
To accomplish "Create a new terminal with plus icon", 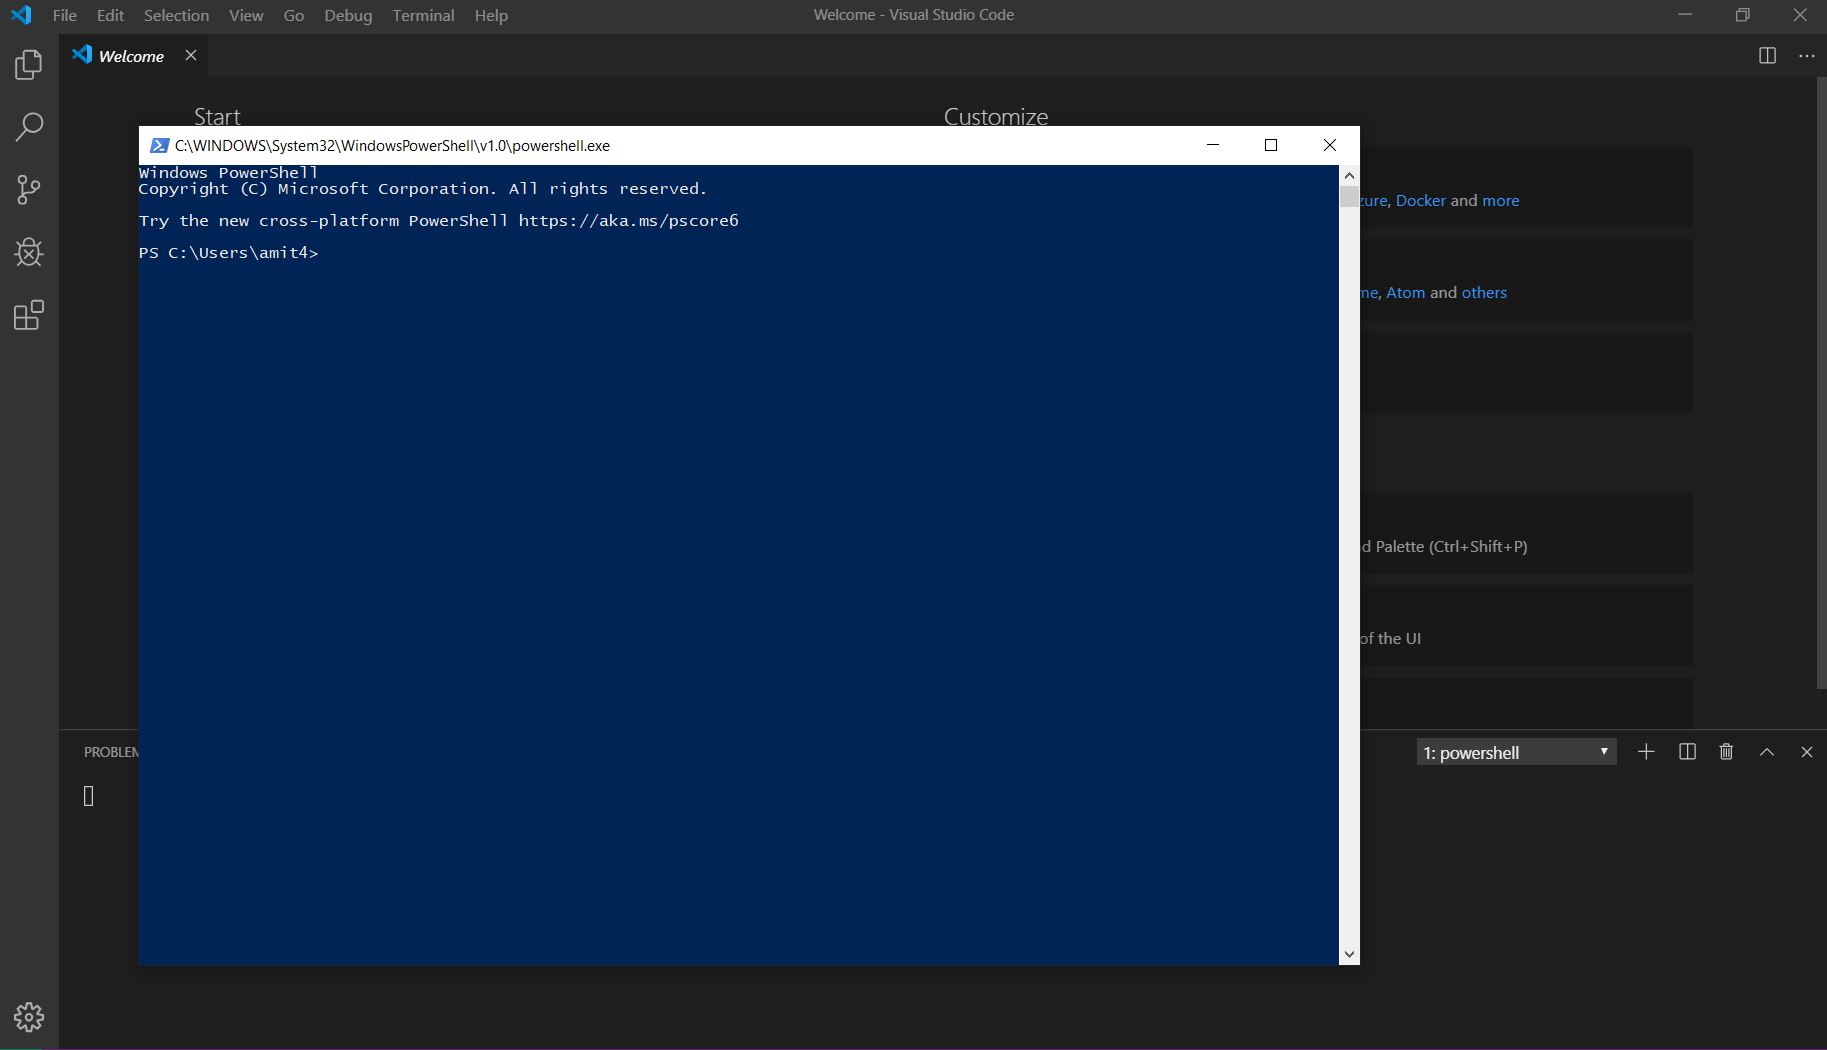I will coord(1646,752).
